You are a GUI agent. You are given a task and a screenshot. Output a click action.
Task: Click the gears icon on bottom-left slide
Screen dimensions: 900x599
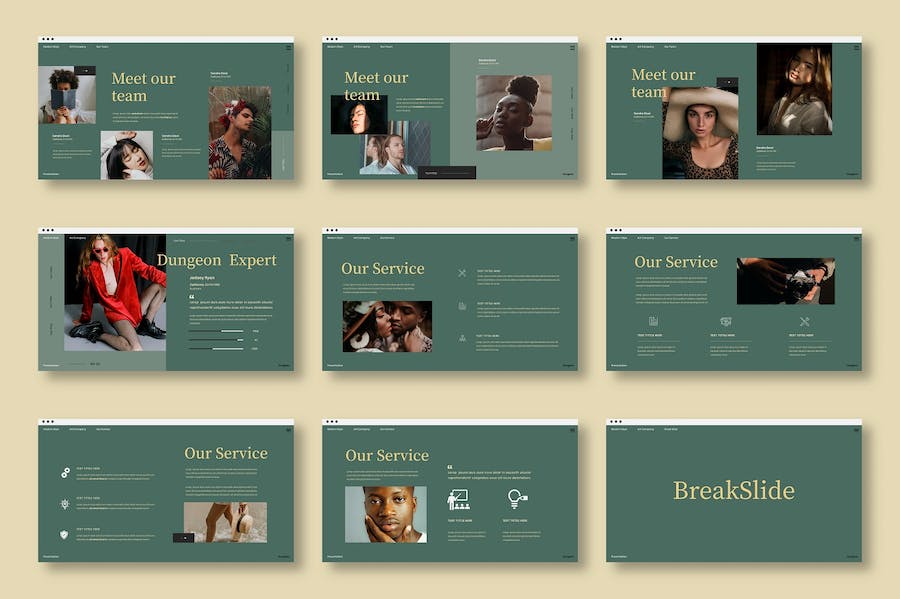point(65,472)
